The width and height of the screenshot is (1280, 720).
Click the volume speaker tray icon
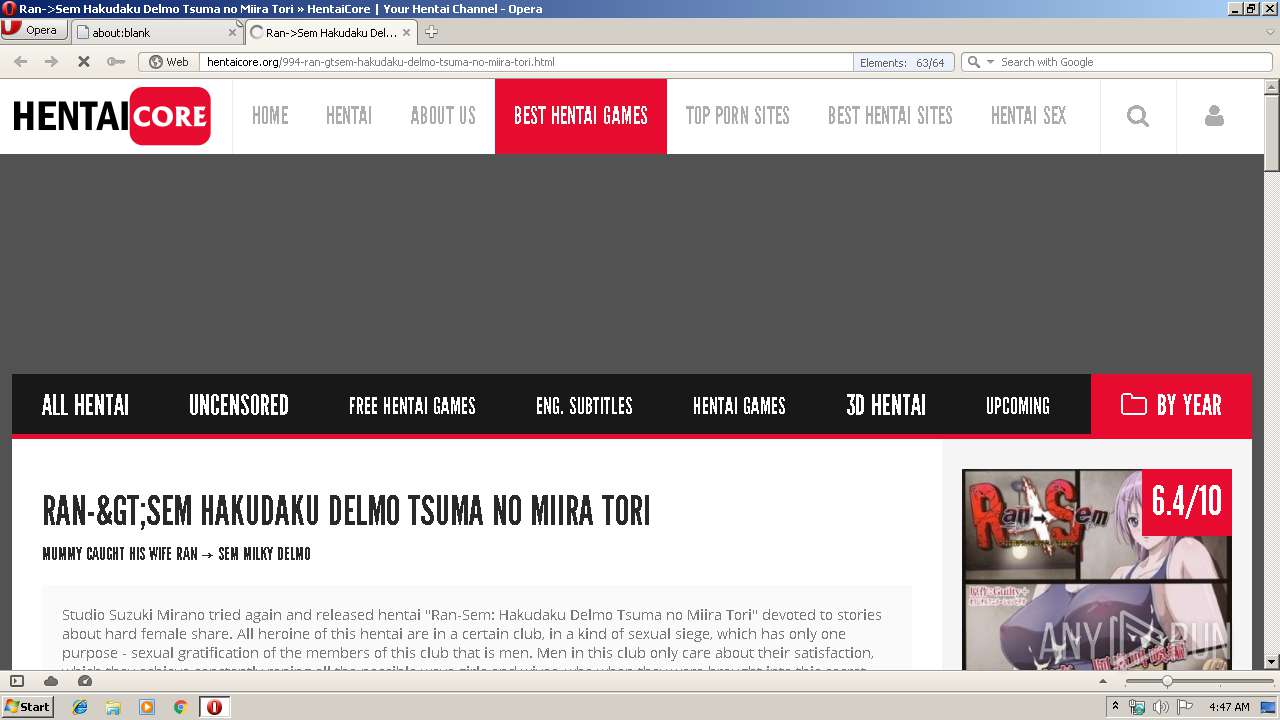[1161, 707]
